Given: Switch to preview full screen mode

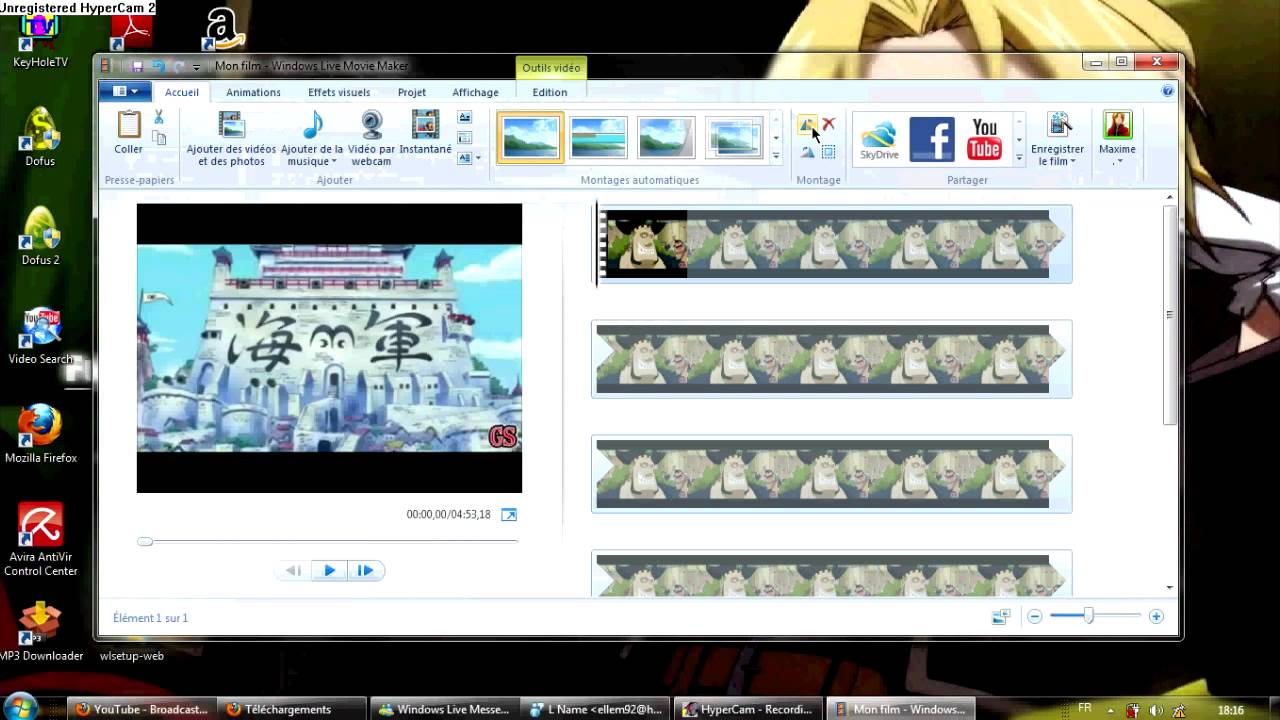Looking at the screenshot, I should coord(509,515).
